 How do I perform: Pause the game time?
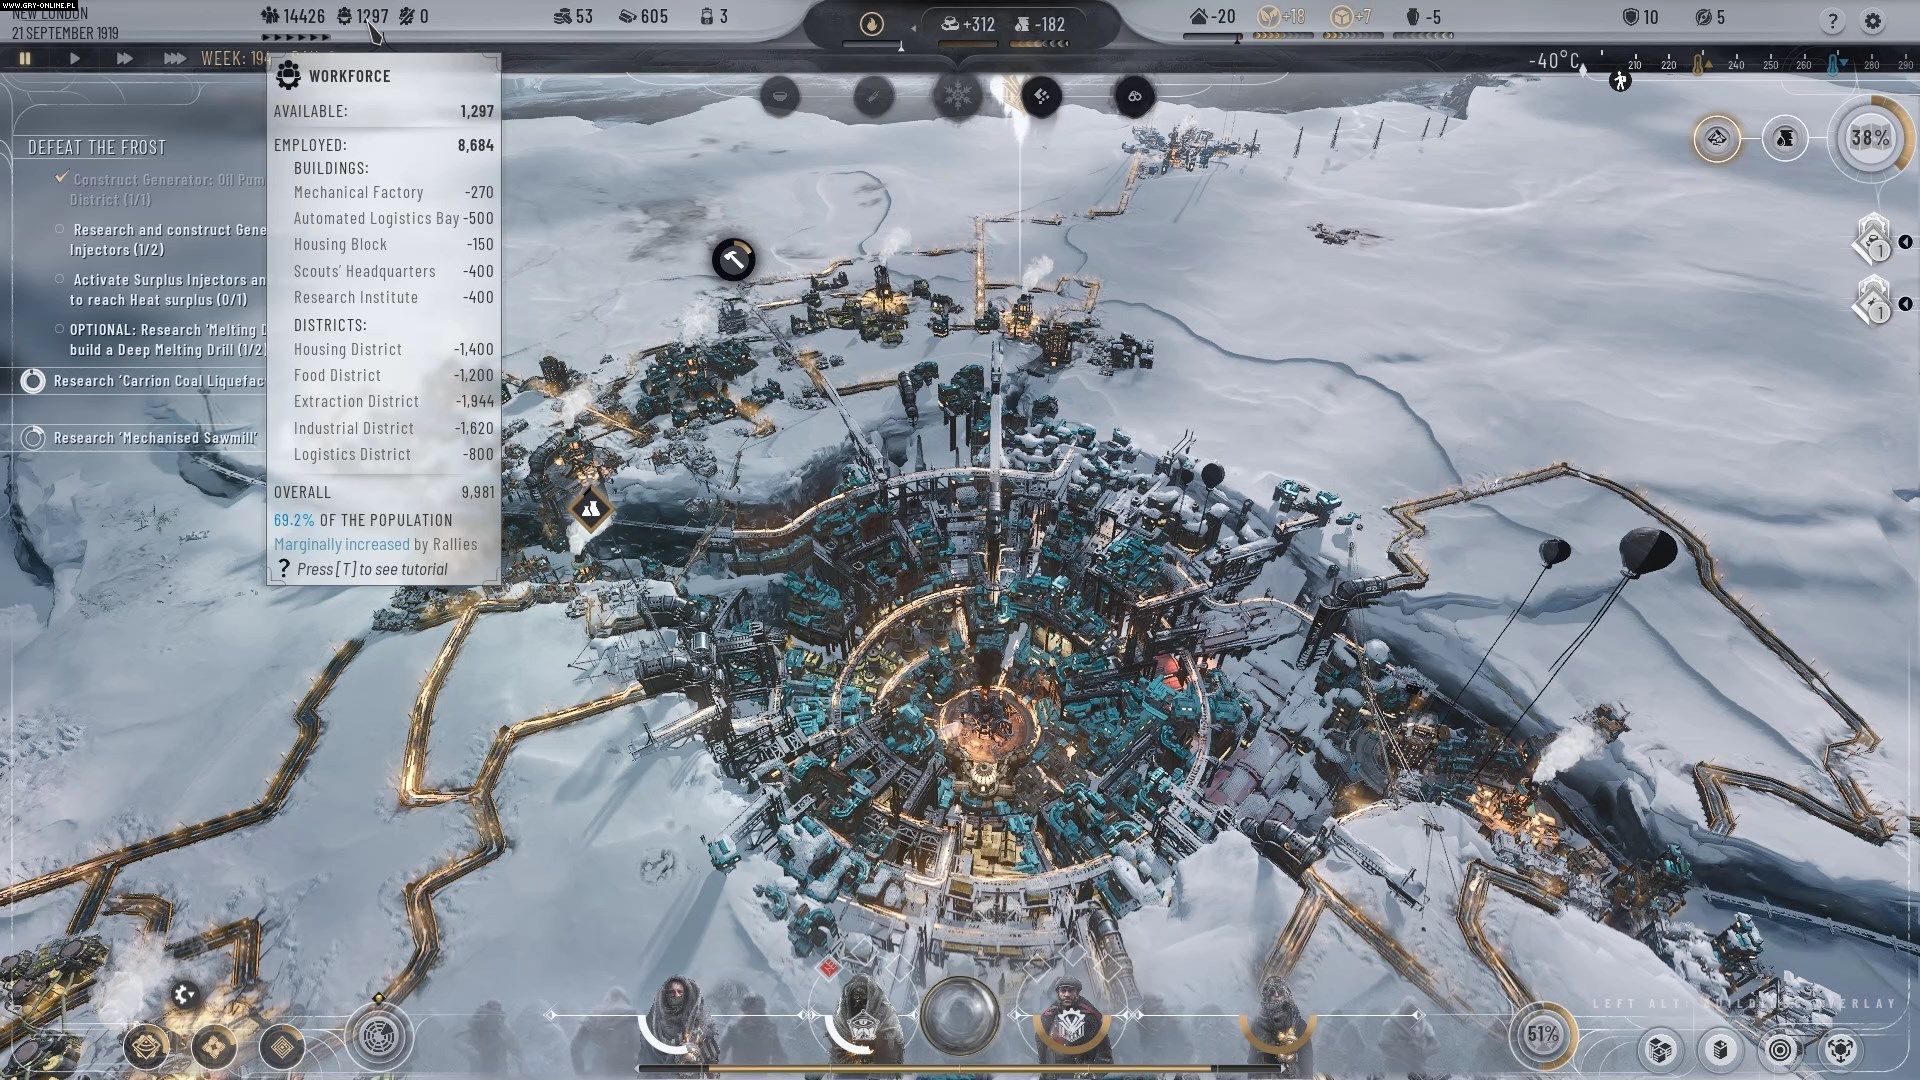(x=25, y=58)
